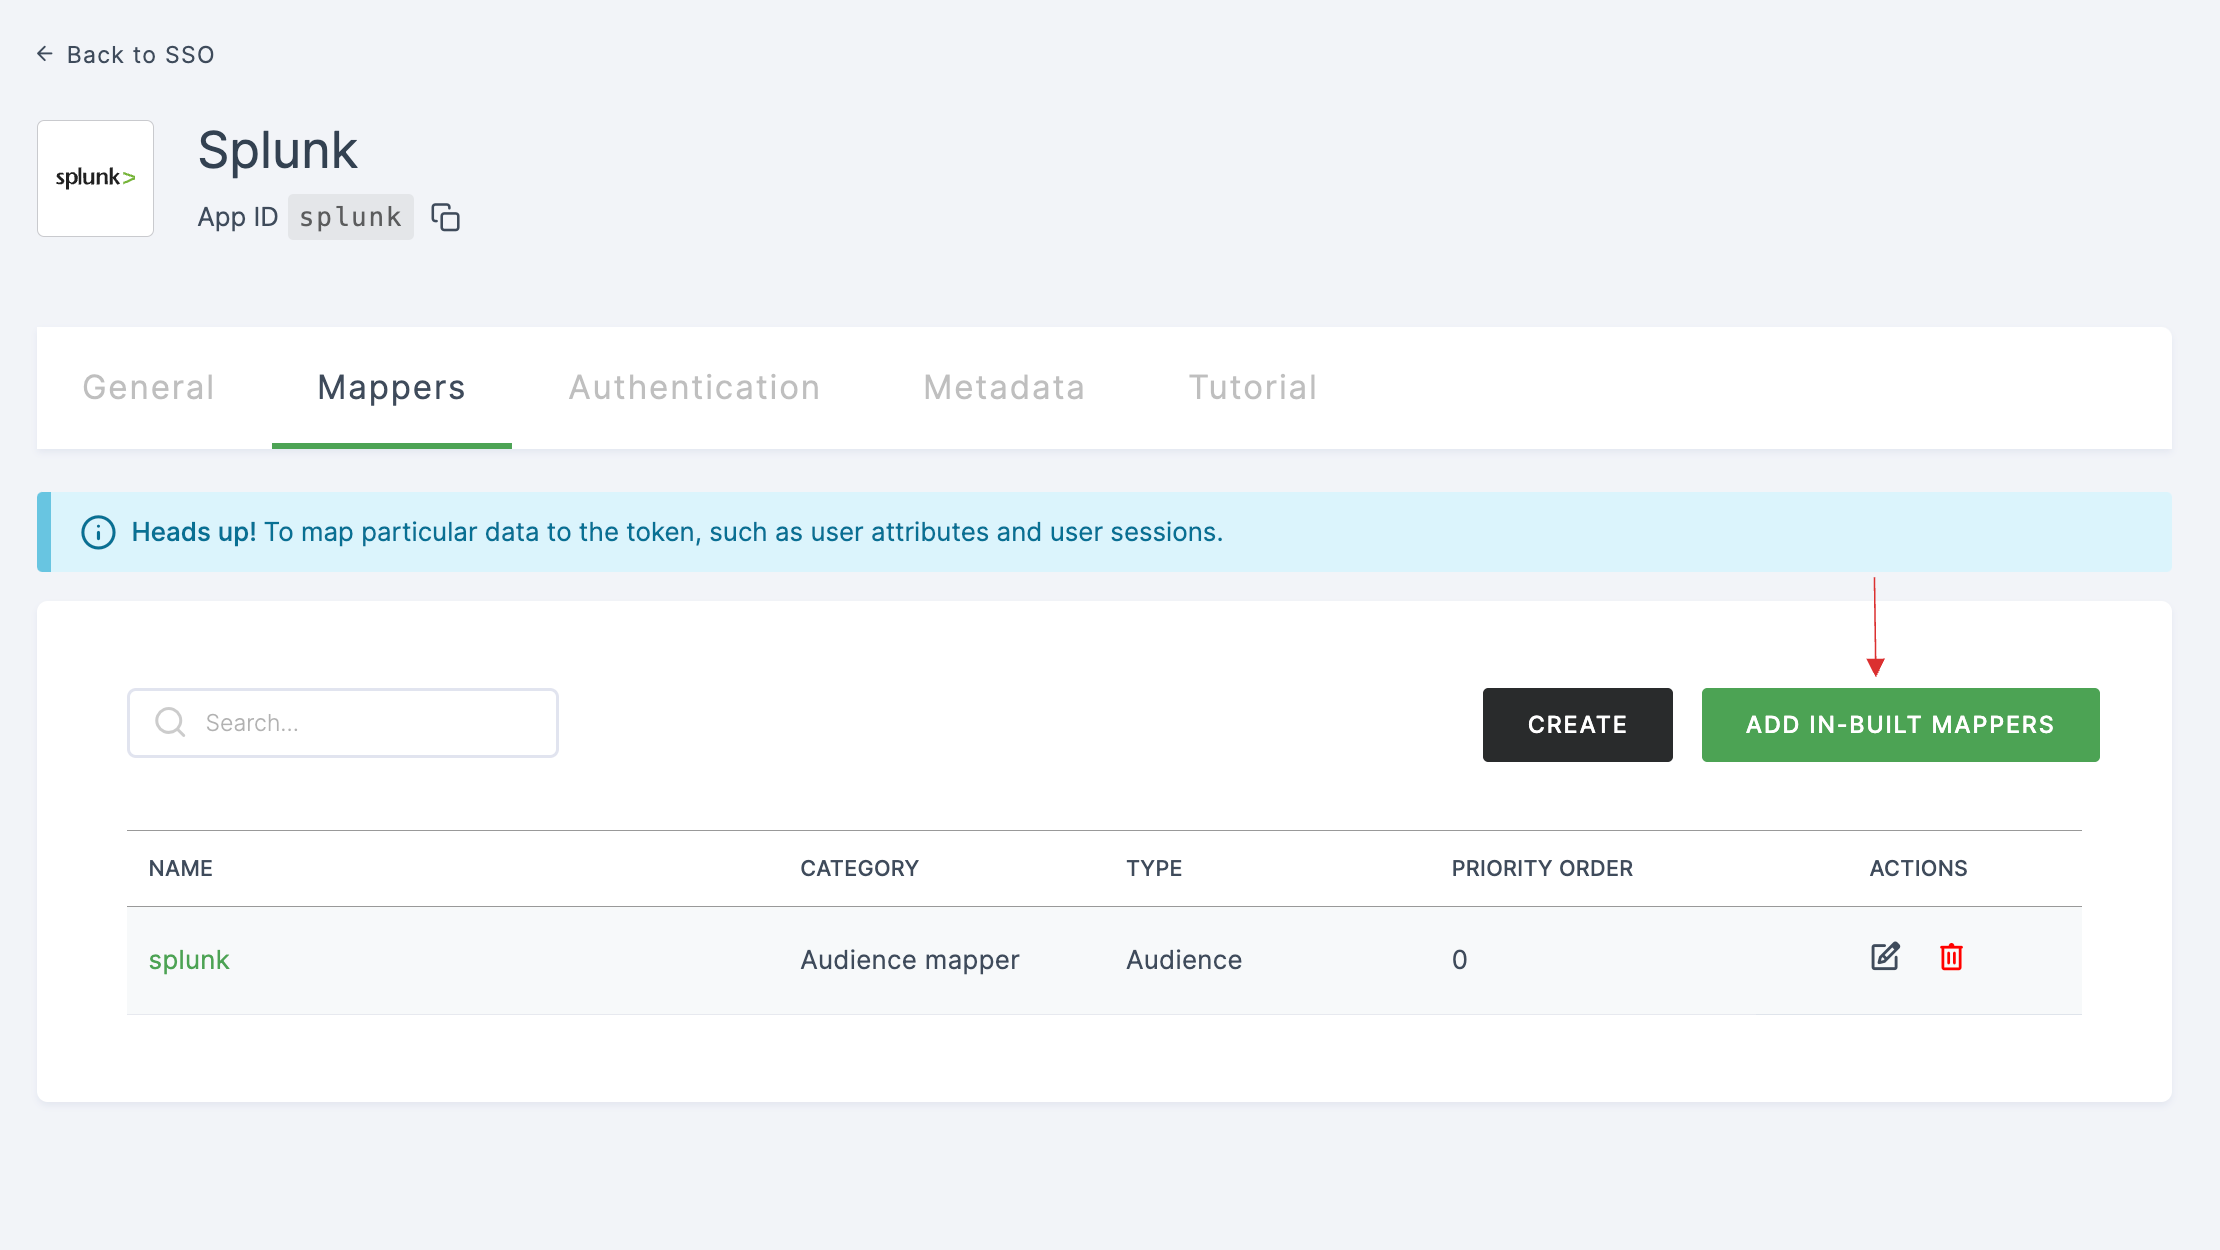The width and height of the screenshot is (2220, 1250).
Task: Go back to SSO
Action: (x=126, y=54)
